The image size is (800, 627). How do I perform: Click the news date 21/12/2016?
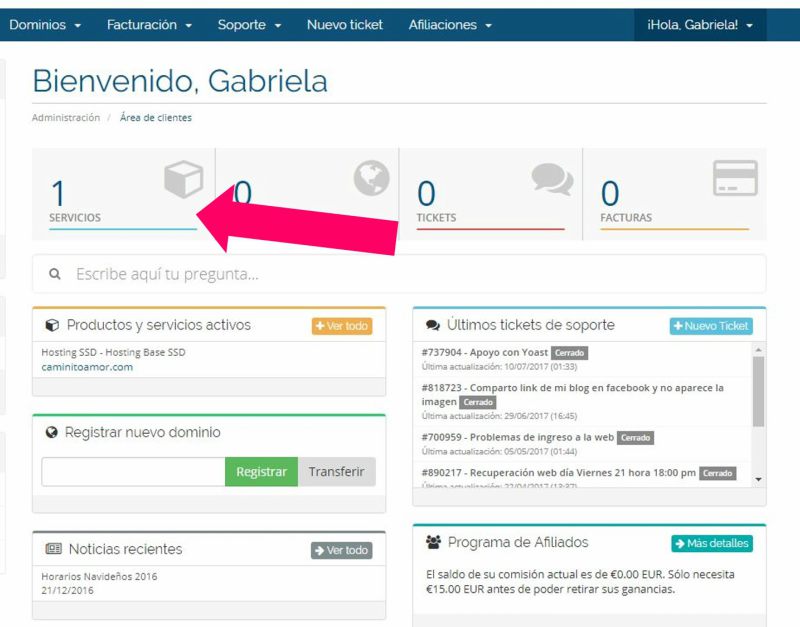[67, 590]
